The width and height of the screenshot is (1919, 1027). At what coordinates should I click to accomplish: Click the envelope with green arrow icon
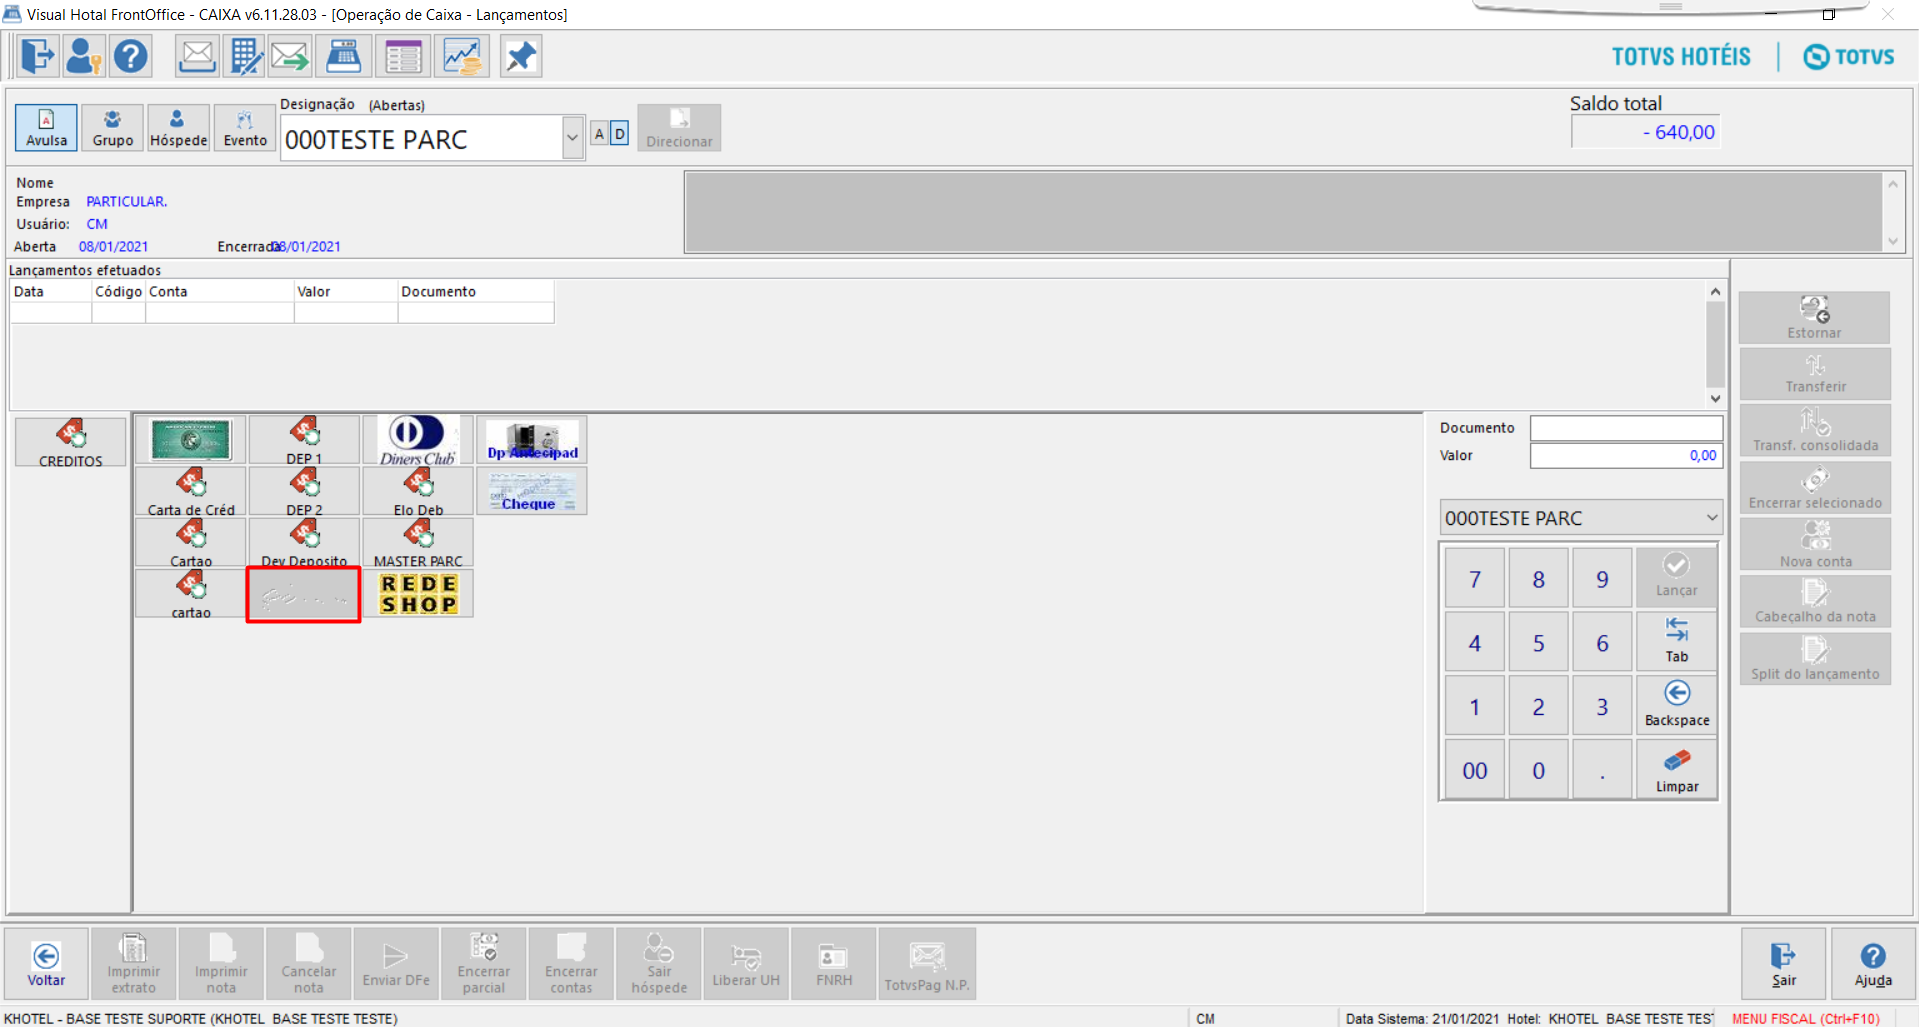coord(290,56)
